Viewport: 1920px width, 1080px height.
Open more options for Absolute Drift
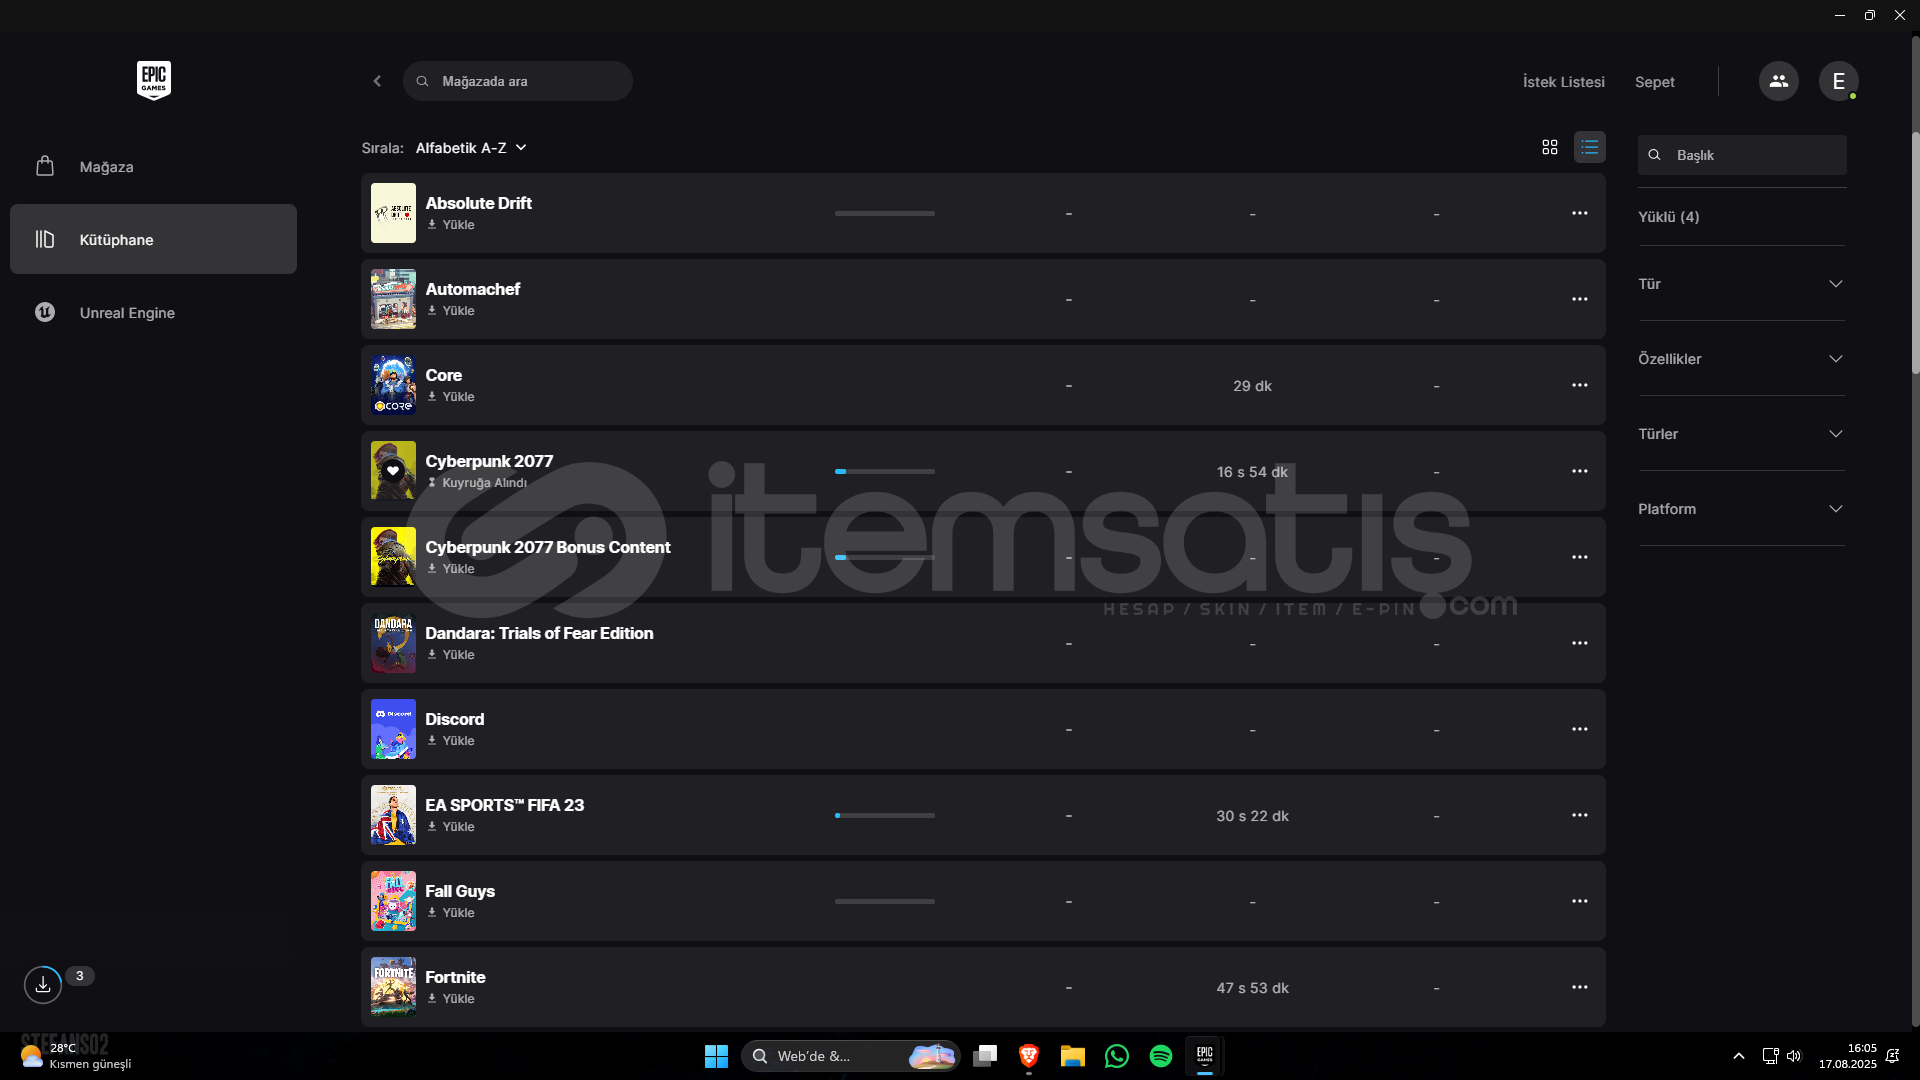(1580, 213)
